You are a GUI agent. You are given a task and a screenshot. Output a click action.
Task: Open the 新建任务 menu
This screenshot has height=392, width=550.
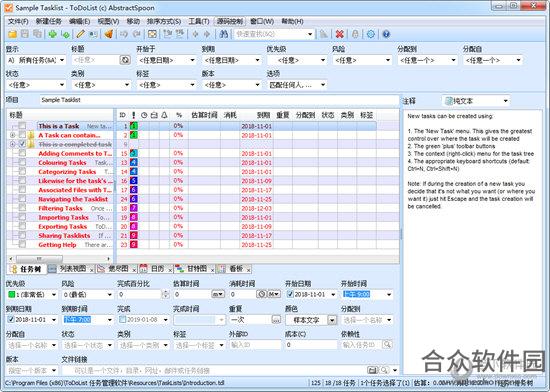pyautogui.click(x=49, y=21)
